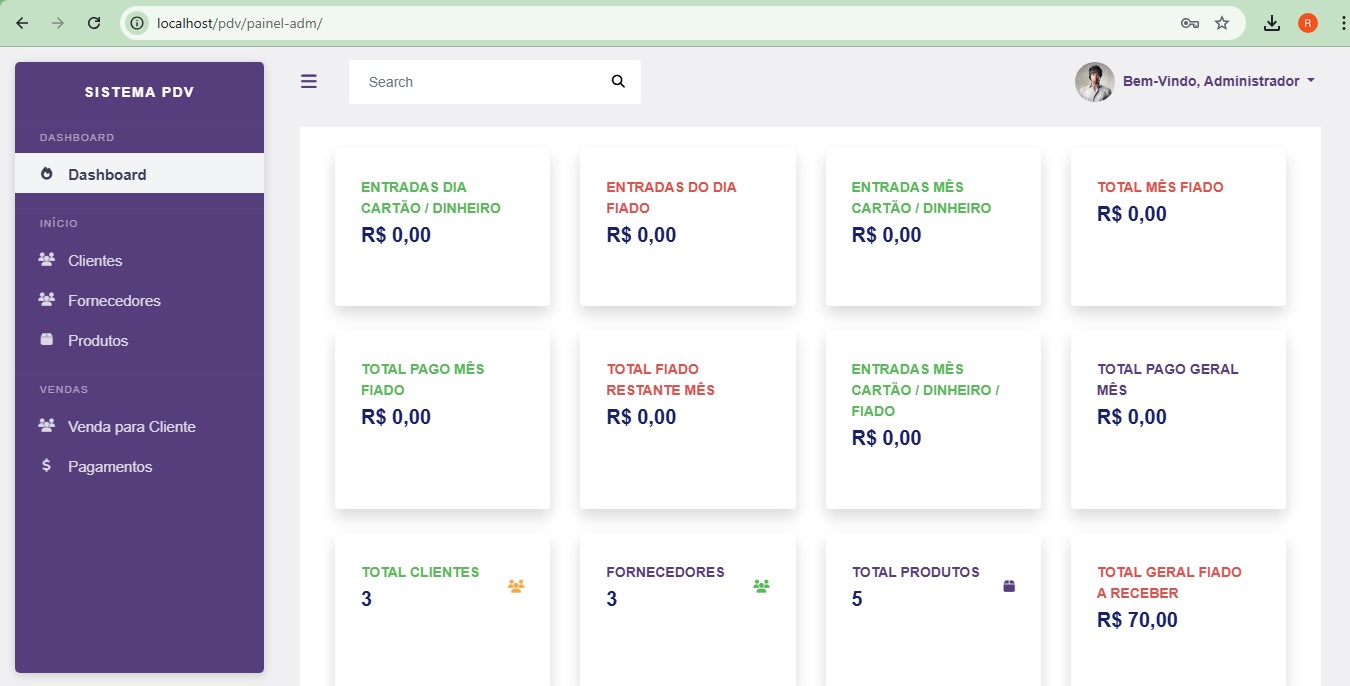Open Produtos via its briefcase icon
The width and height of the screenshot is (1350, 686).
point(46,340)
